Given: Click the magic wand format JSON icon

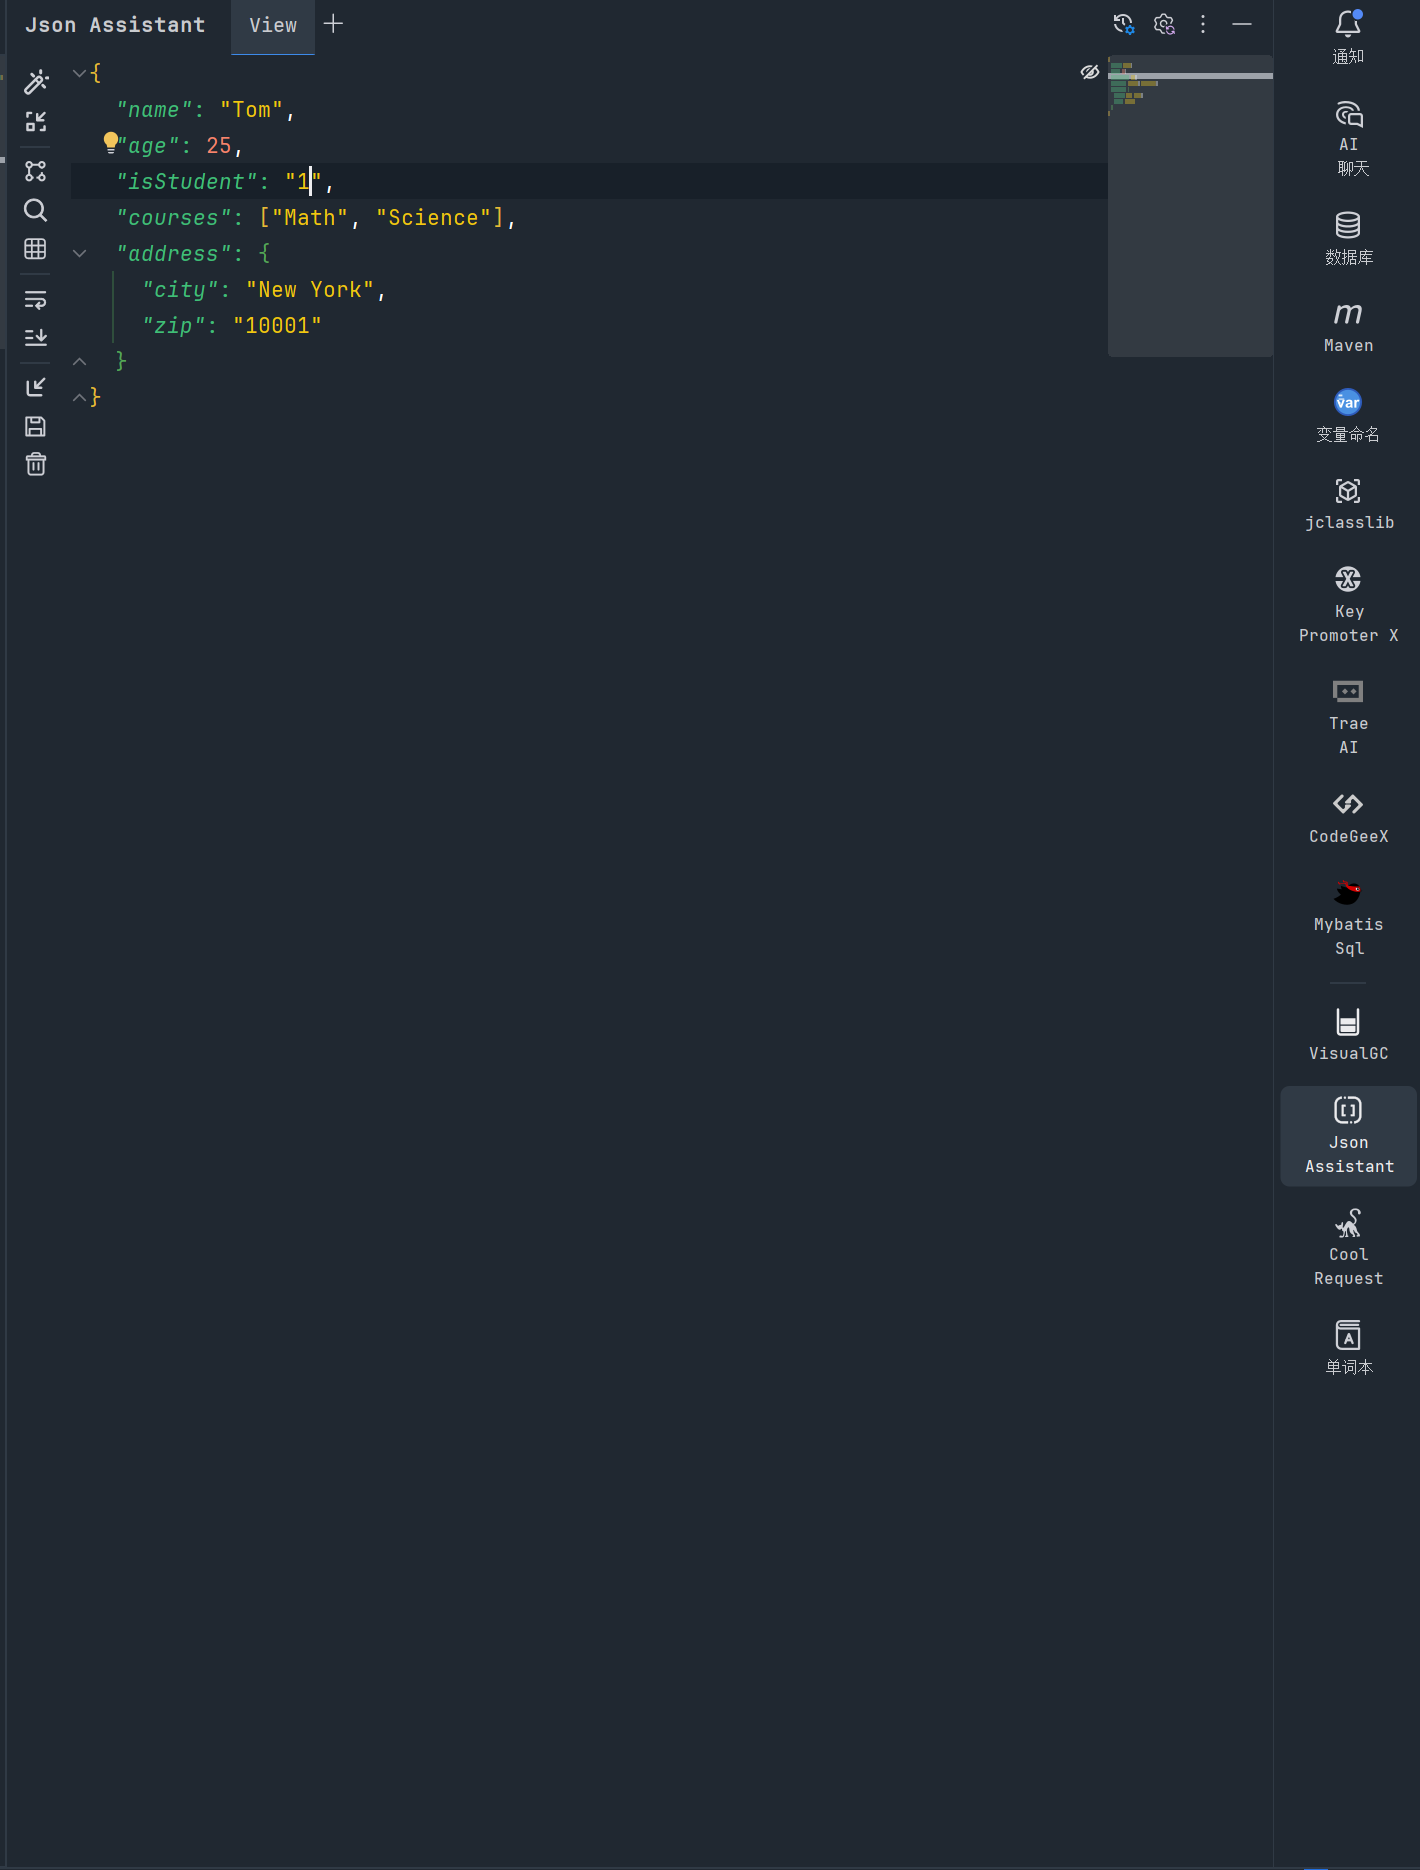Looking at the screenshot, I should (36, 82).
